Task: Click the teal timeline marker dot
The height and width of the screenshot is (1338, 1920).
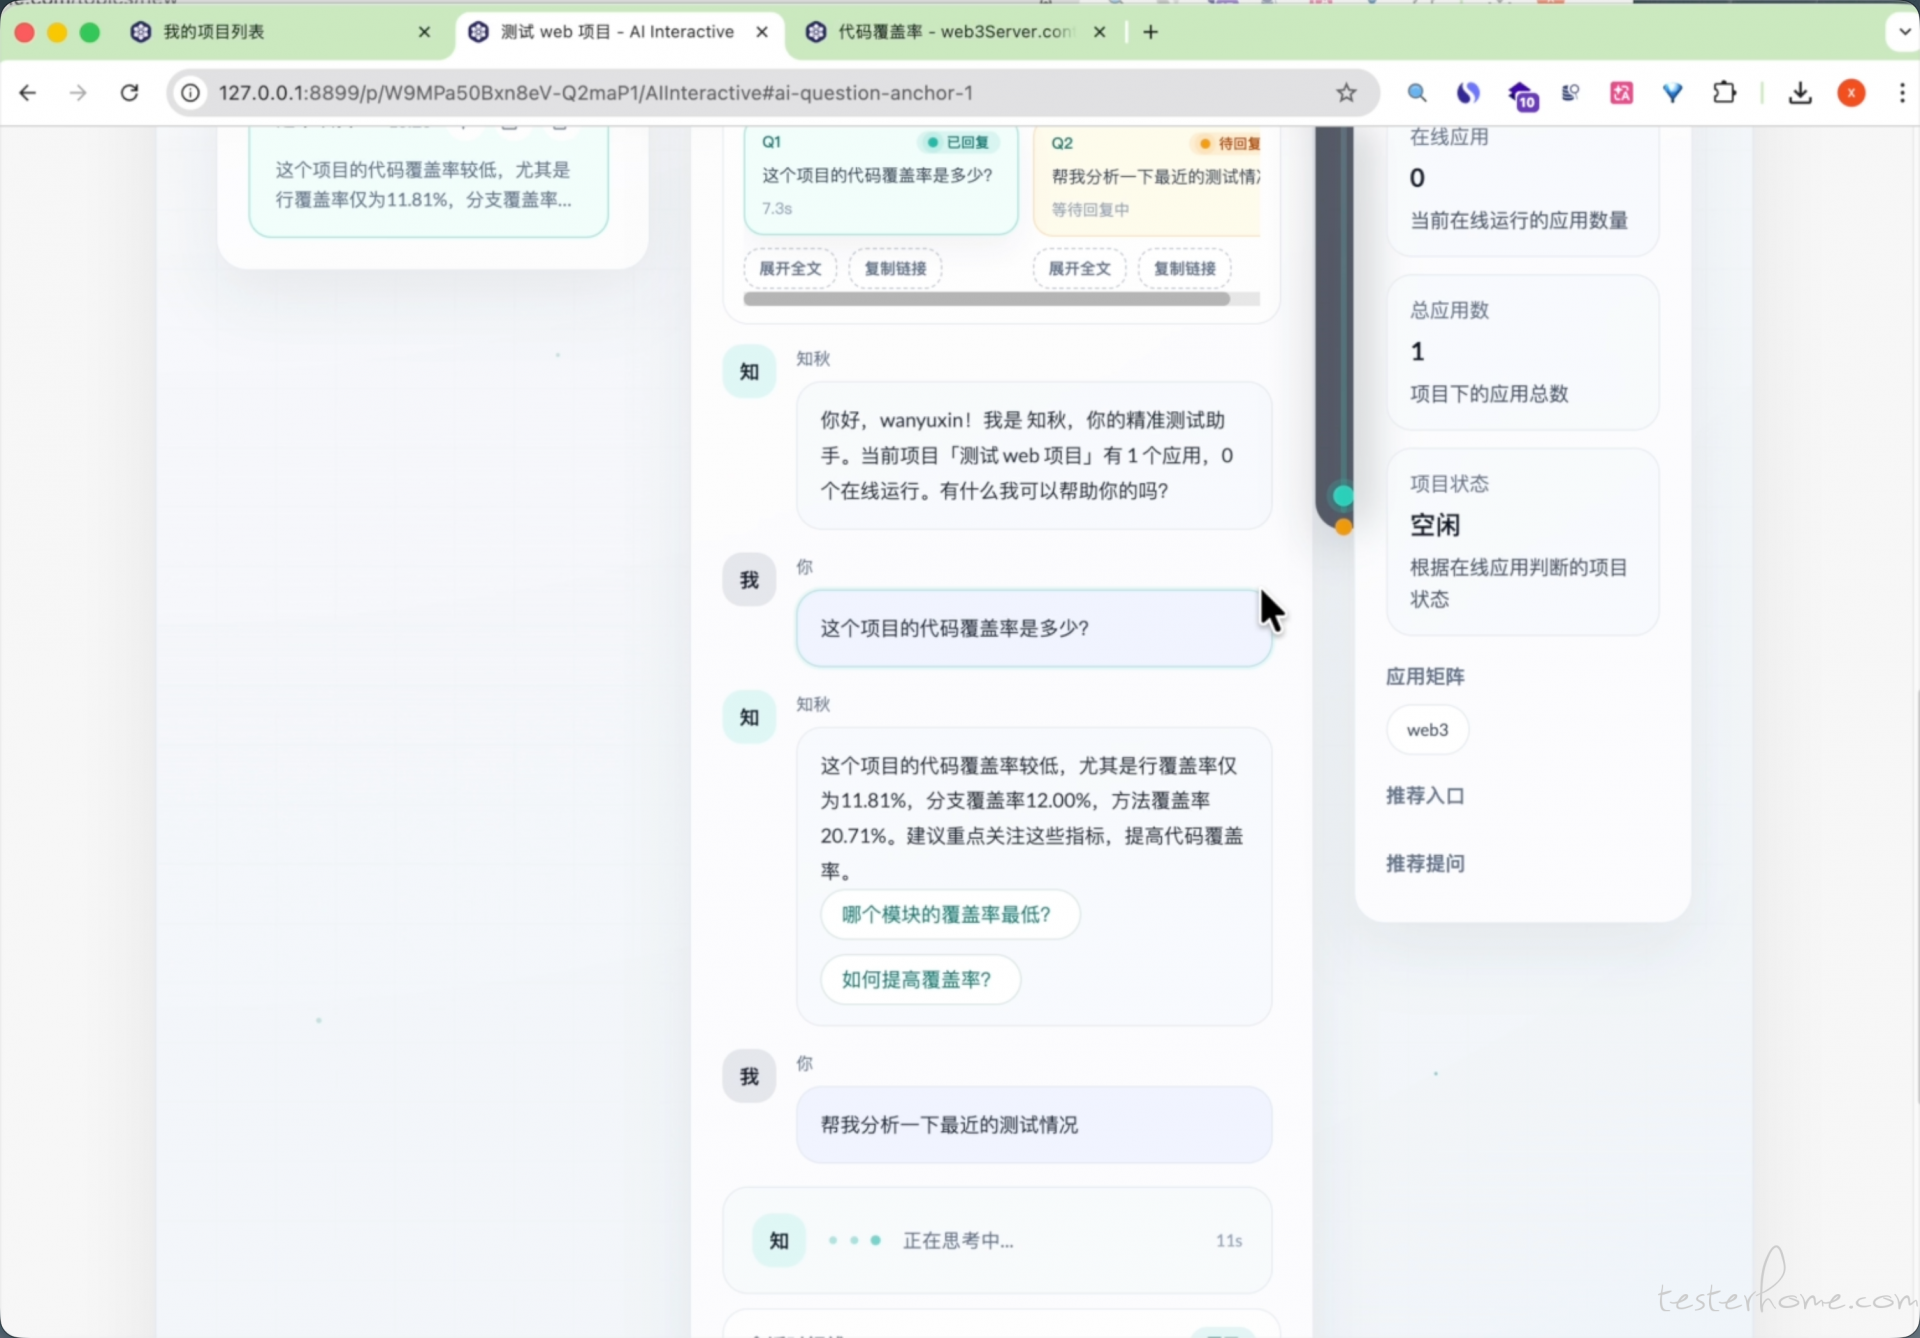Action: coord(1343,495)
